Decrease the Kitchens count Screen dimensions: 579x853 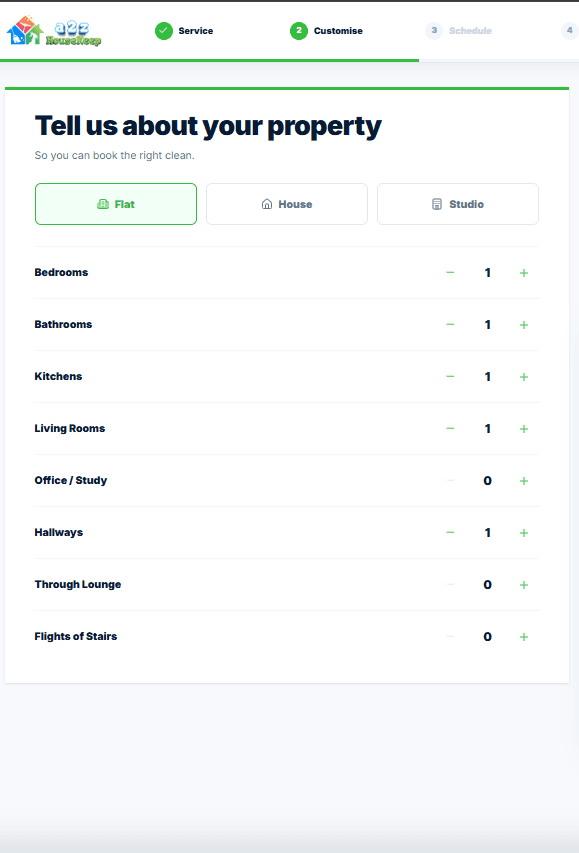pos(450,376)
